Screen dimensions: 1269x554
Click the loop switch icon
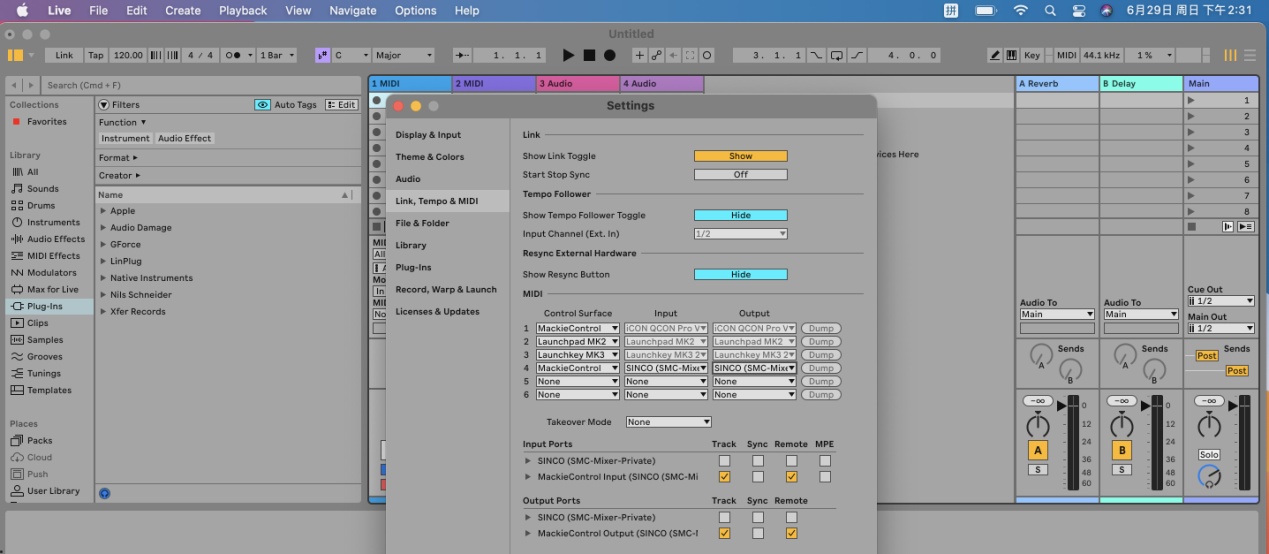pyautogui.click(x=836, y=55)
